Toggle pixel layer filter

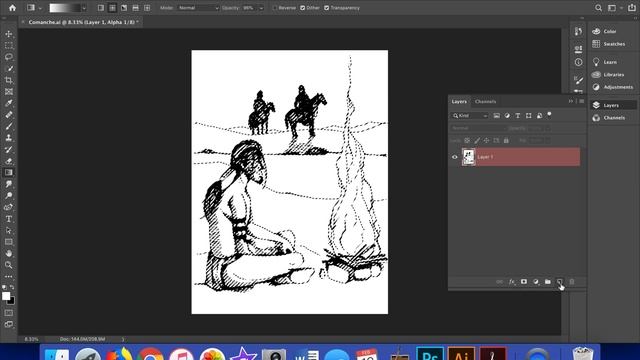tap(497, 116)
